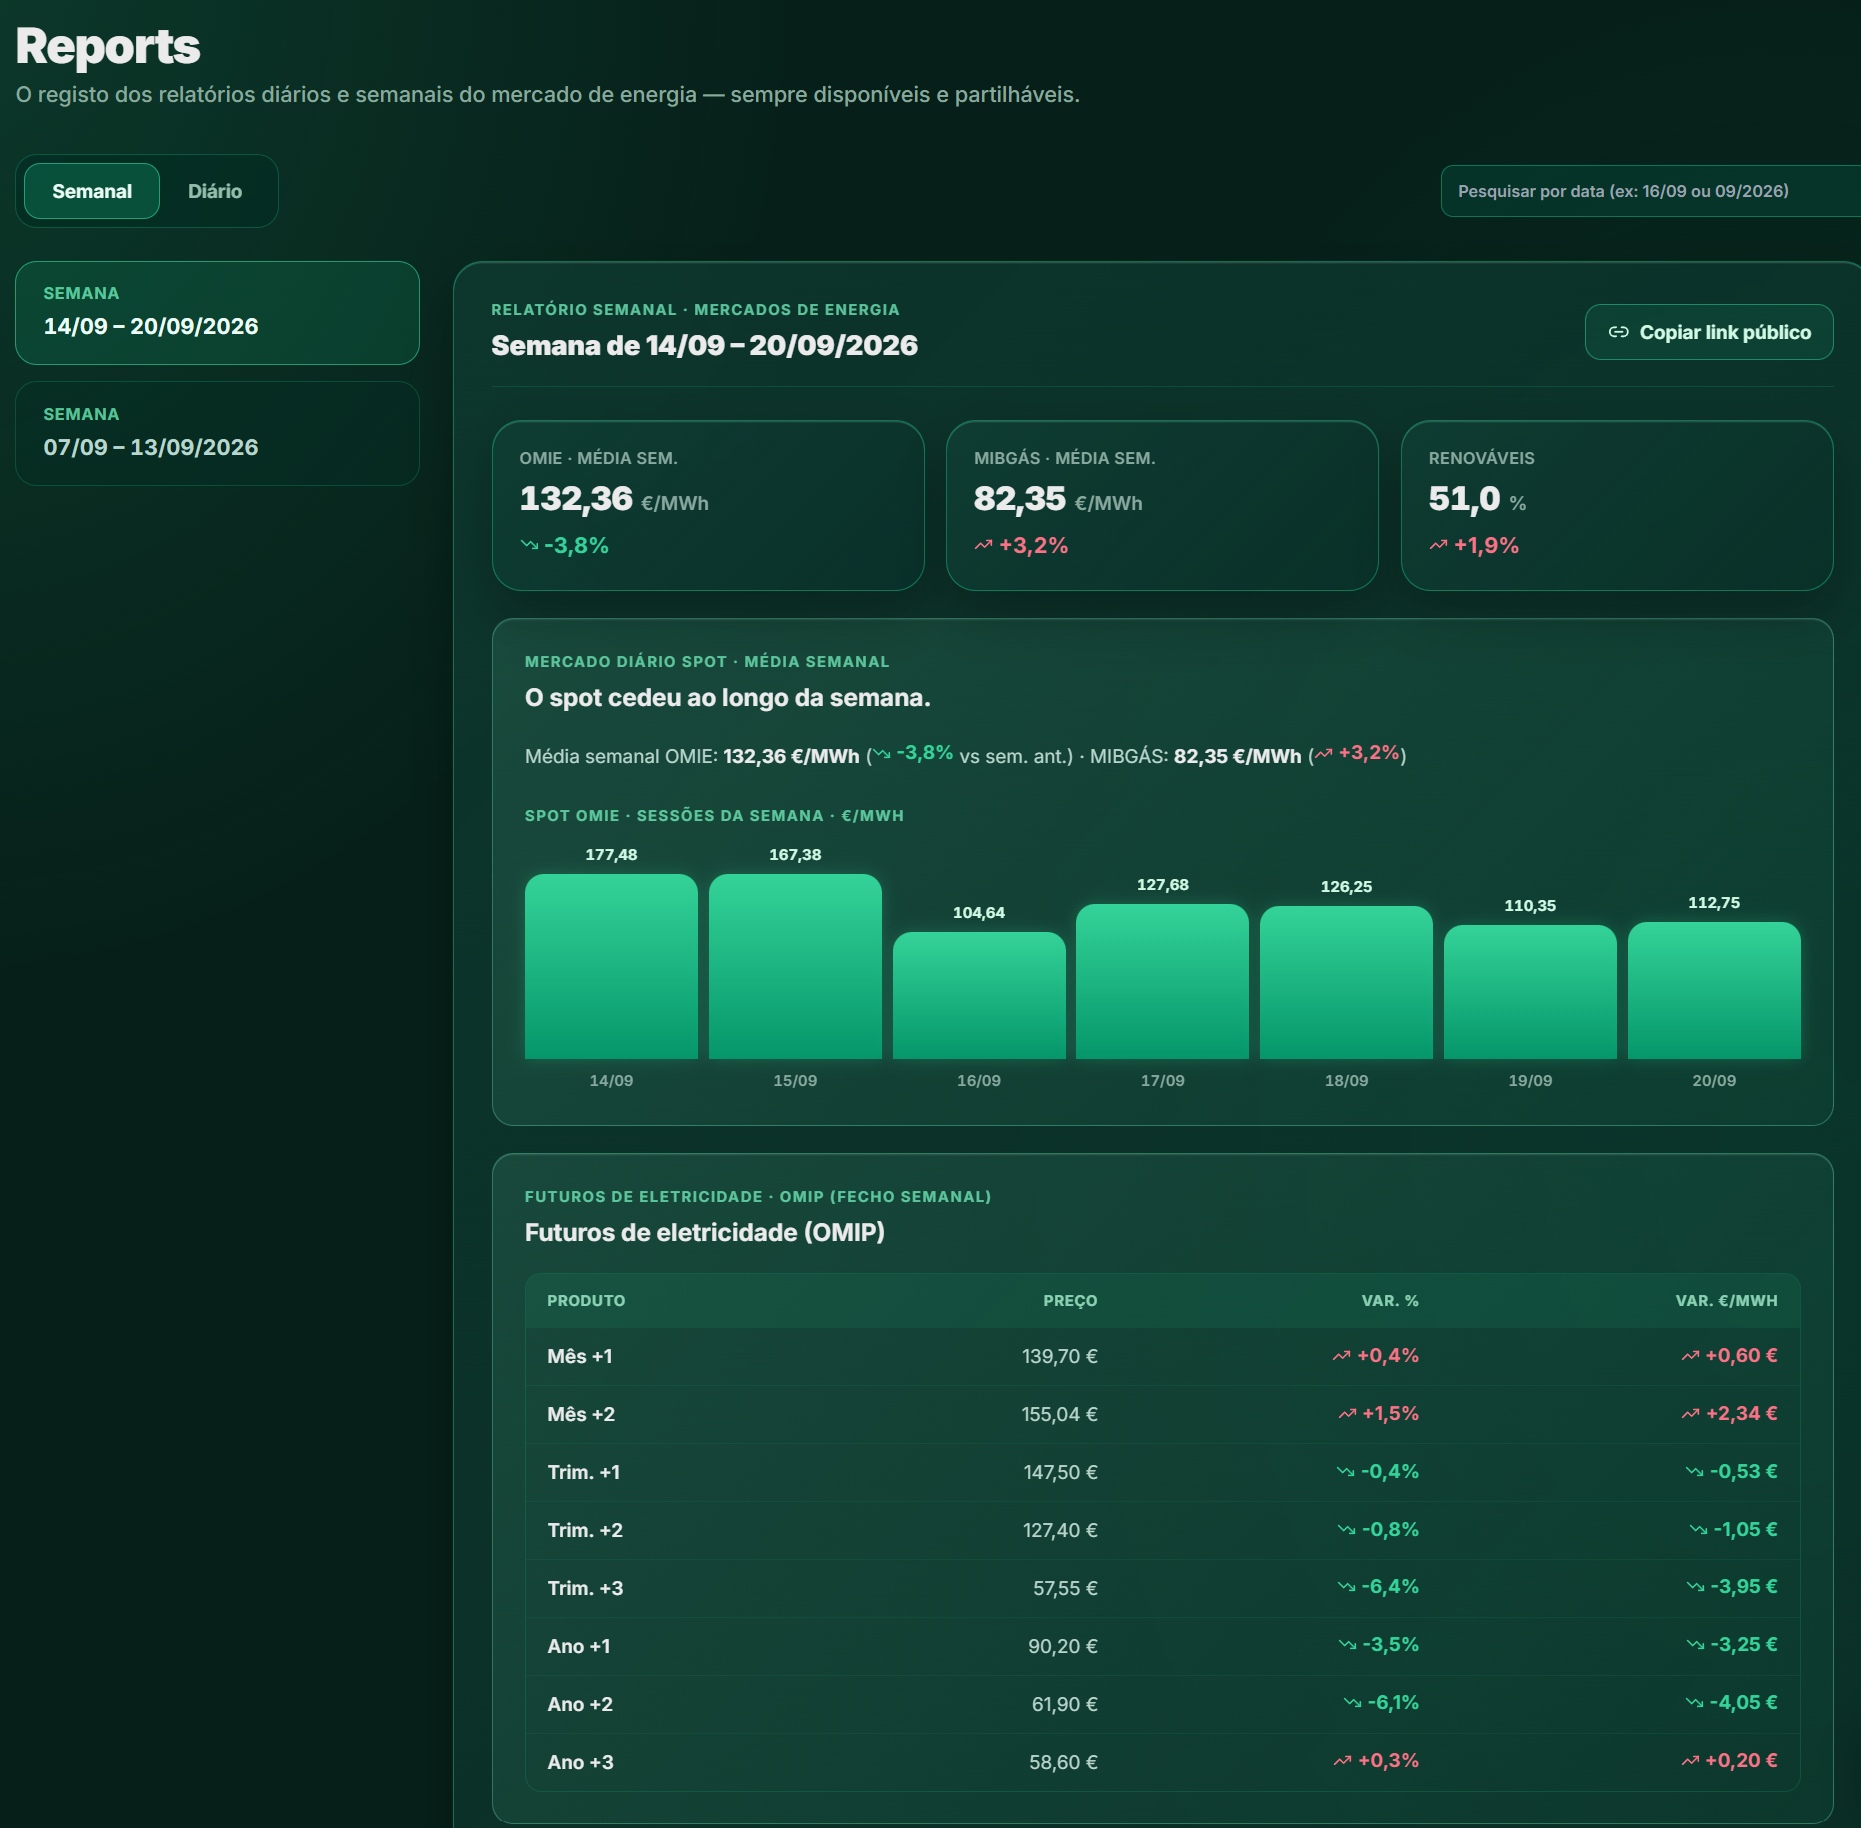
Task: Click the MIBGÁS upward trend icon beside +3,2%
Action: (x=984, y=545)
